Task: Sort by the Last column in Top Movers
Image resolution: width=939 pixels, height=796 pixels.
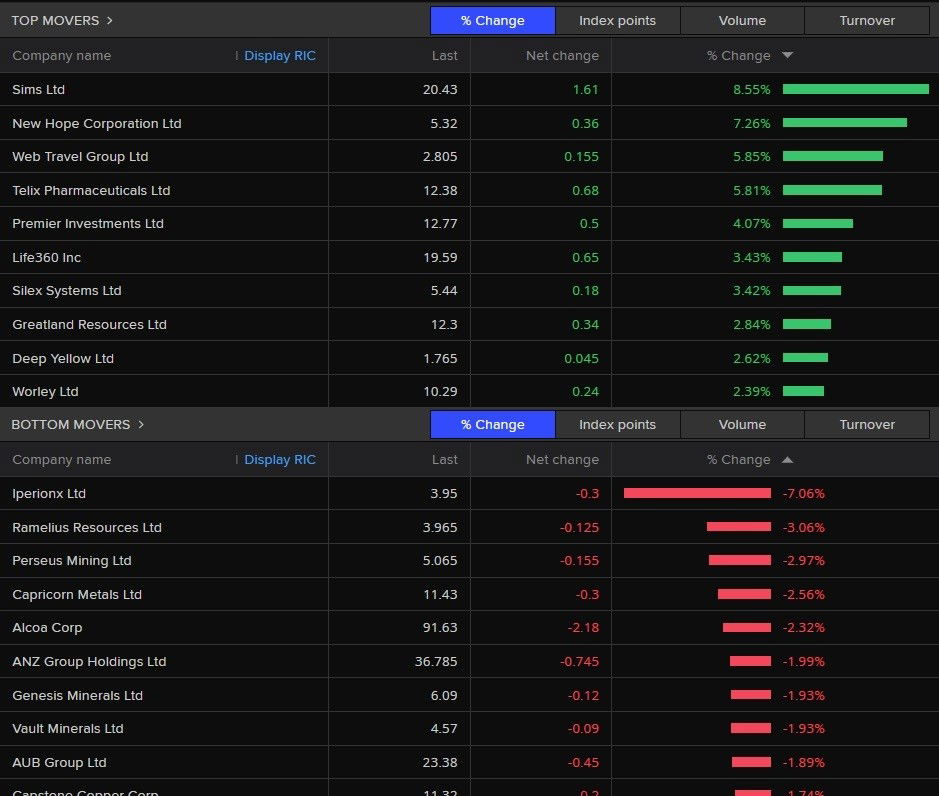Action: coord(444,56)
